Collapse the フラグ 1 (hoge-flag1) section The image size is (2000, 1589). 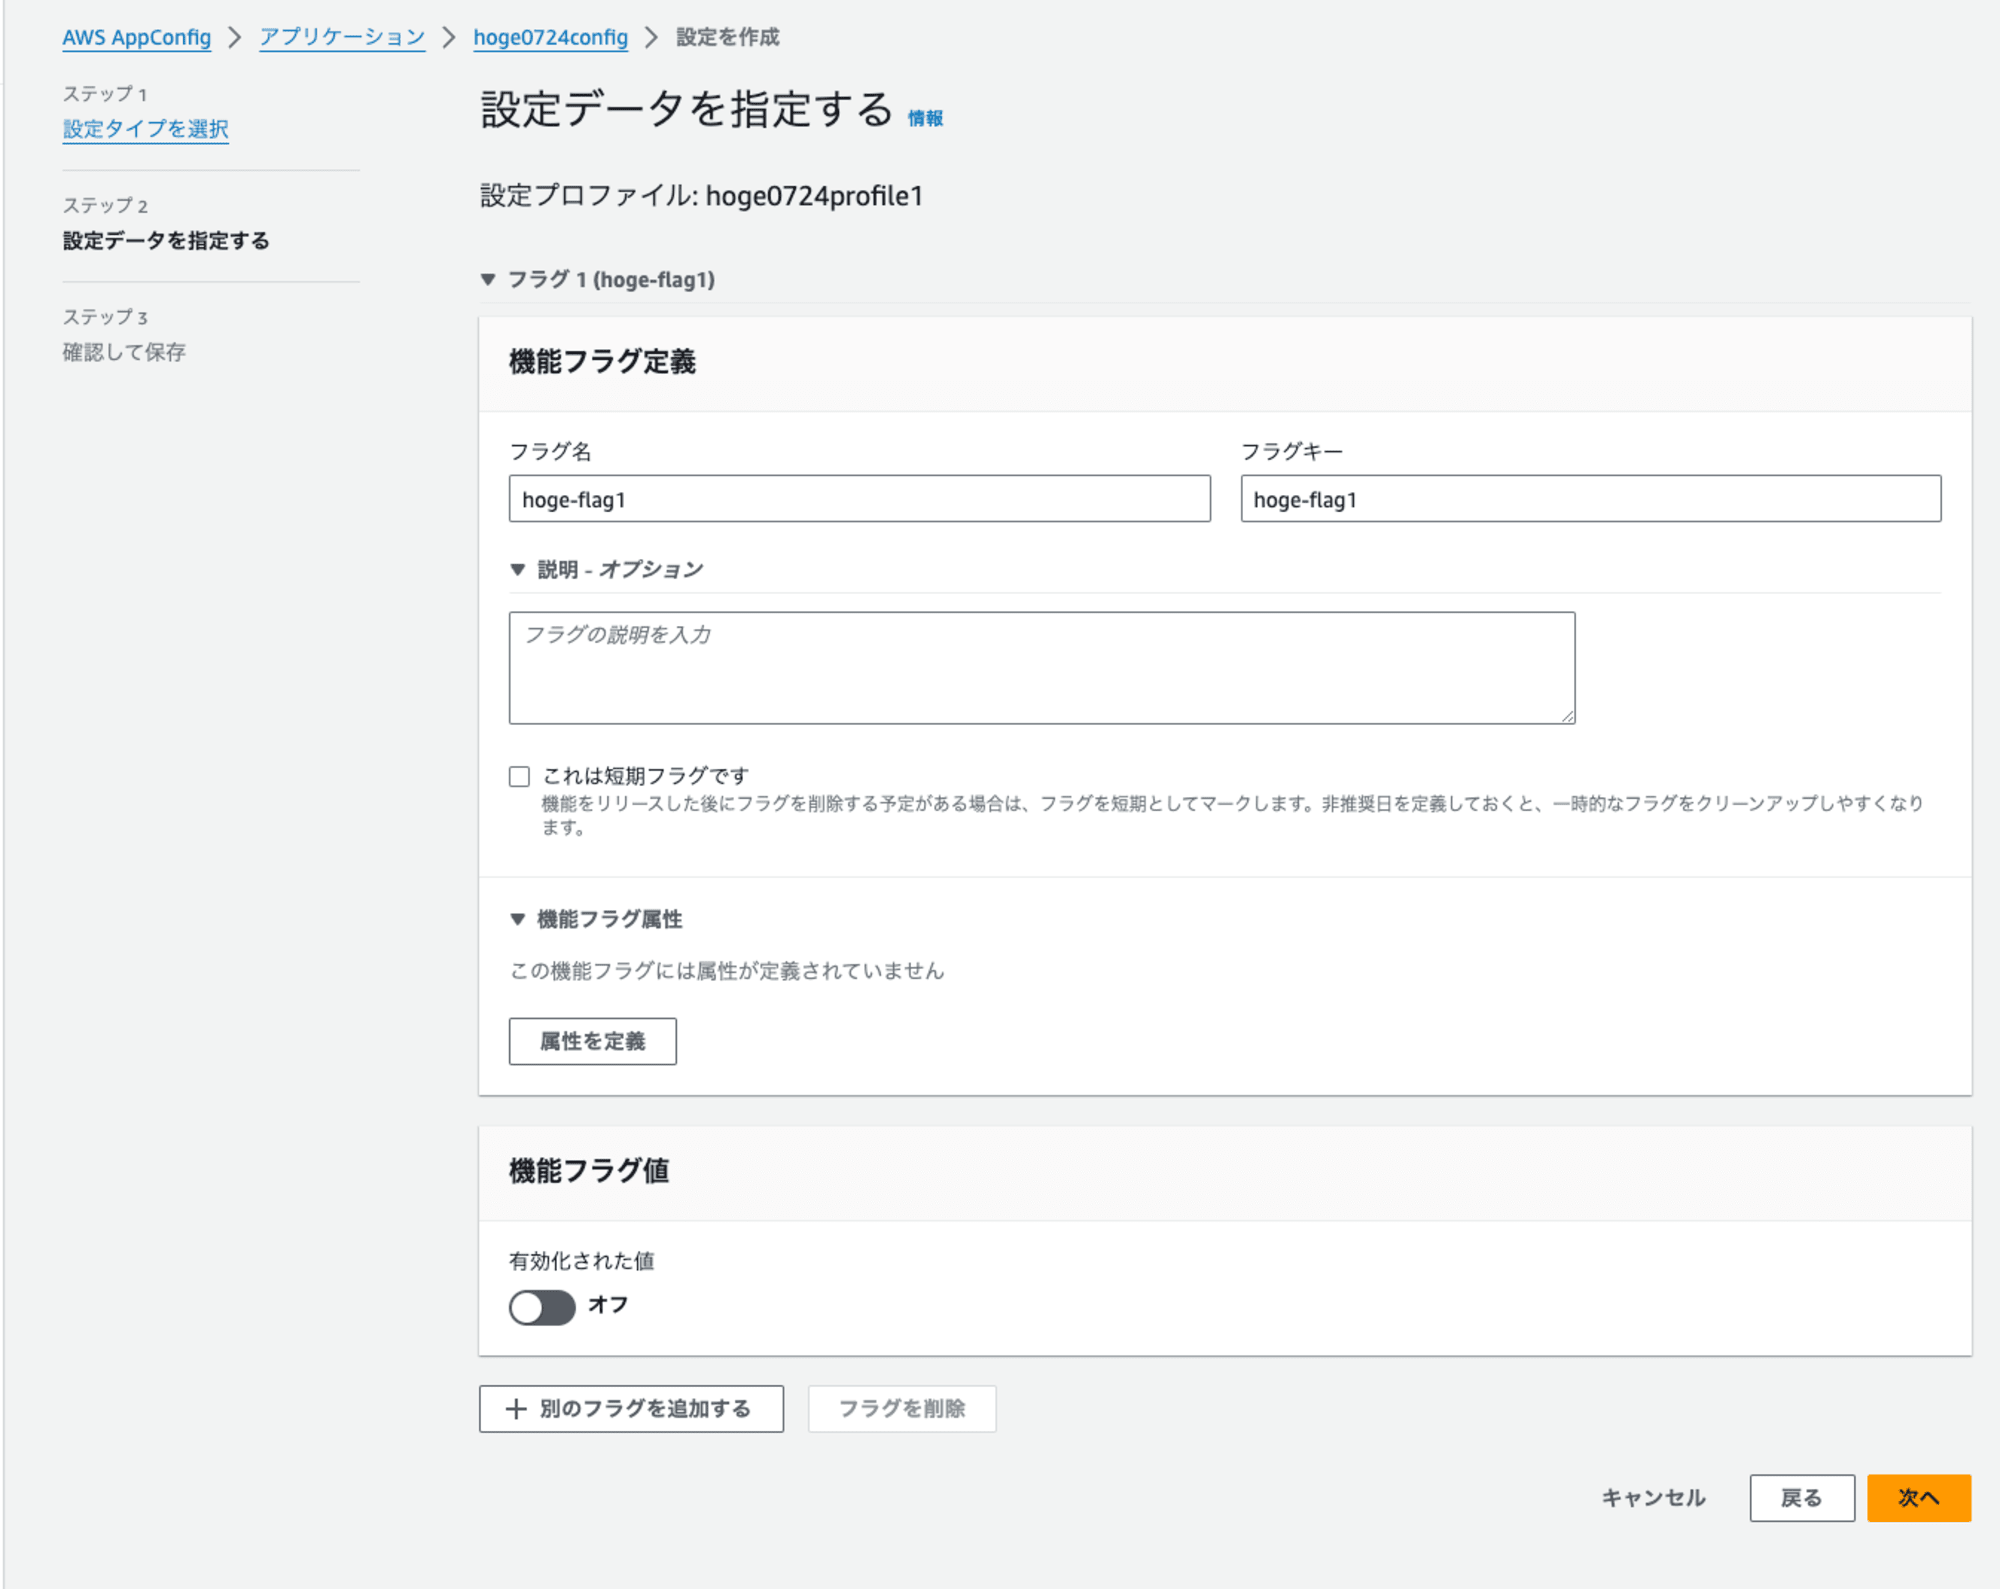[x=598, y=280]
